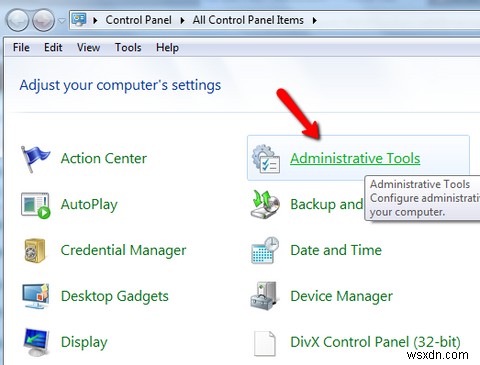Image resolution: width=480 pixels, height=365 pixels.
Task: Click the Date and Time calendar icon
Action: tap(265, 251)
